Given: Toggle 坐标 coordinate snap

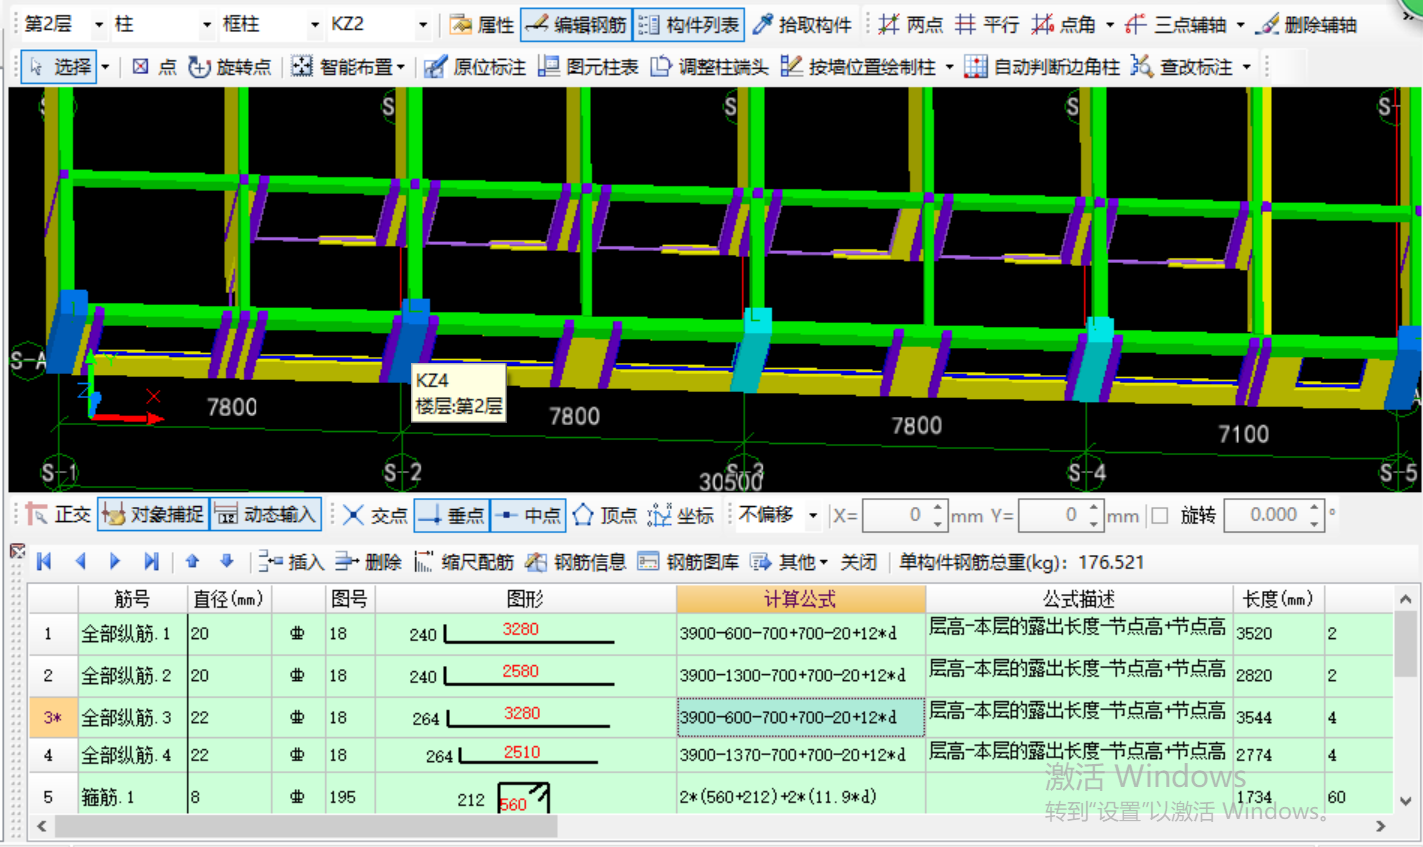Looking at the screenshot, I should (681, 515).
